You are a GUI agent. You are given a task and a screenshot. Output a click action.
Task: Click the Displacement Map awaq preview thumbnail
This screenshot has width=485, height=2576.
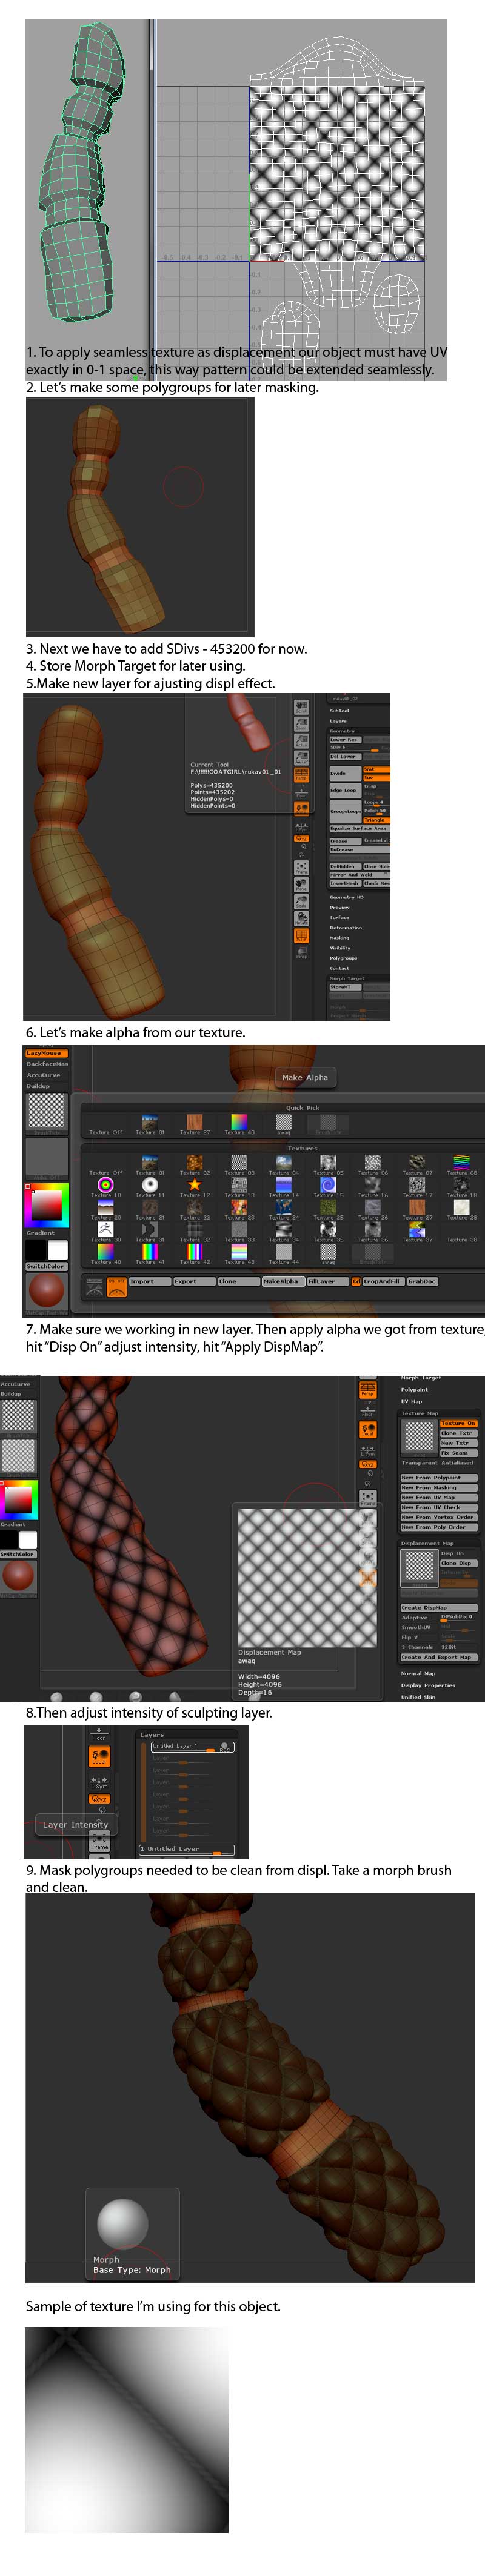tap(420, 1568)
